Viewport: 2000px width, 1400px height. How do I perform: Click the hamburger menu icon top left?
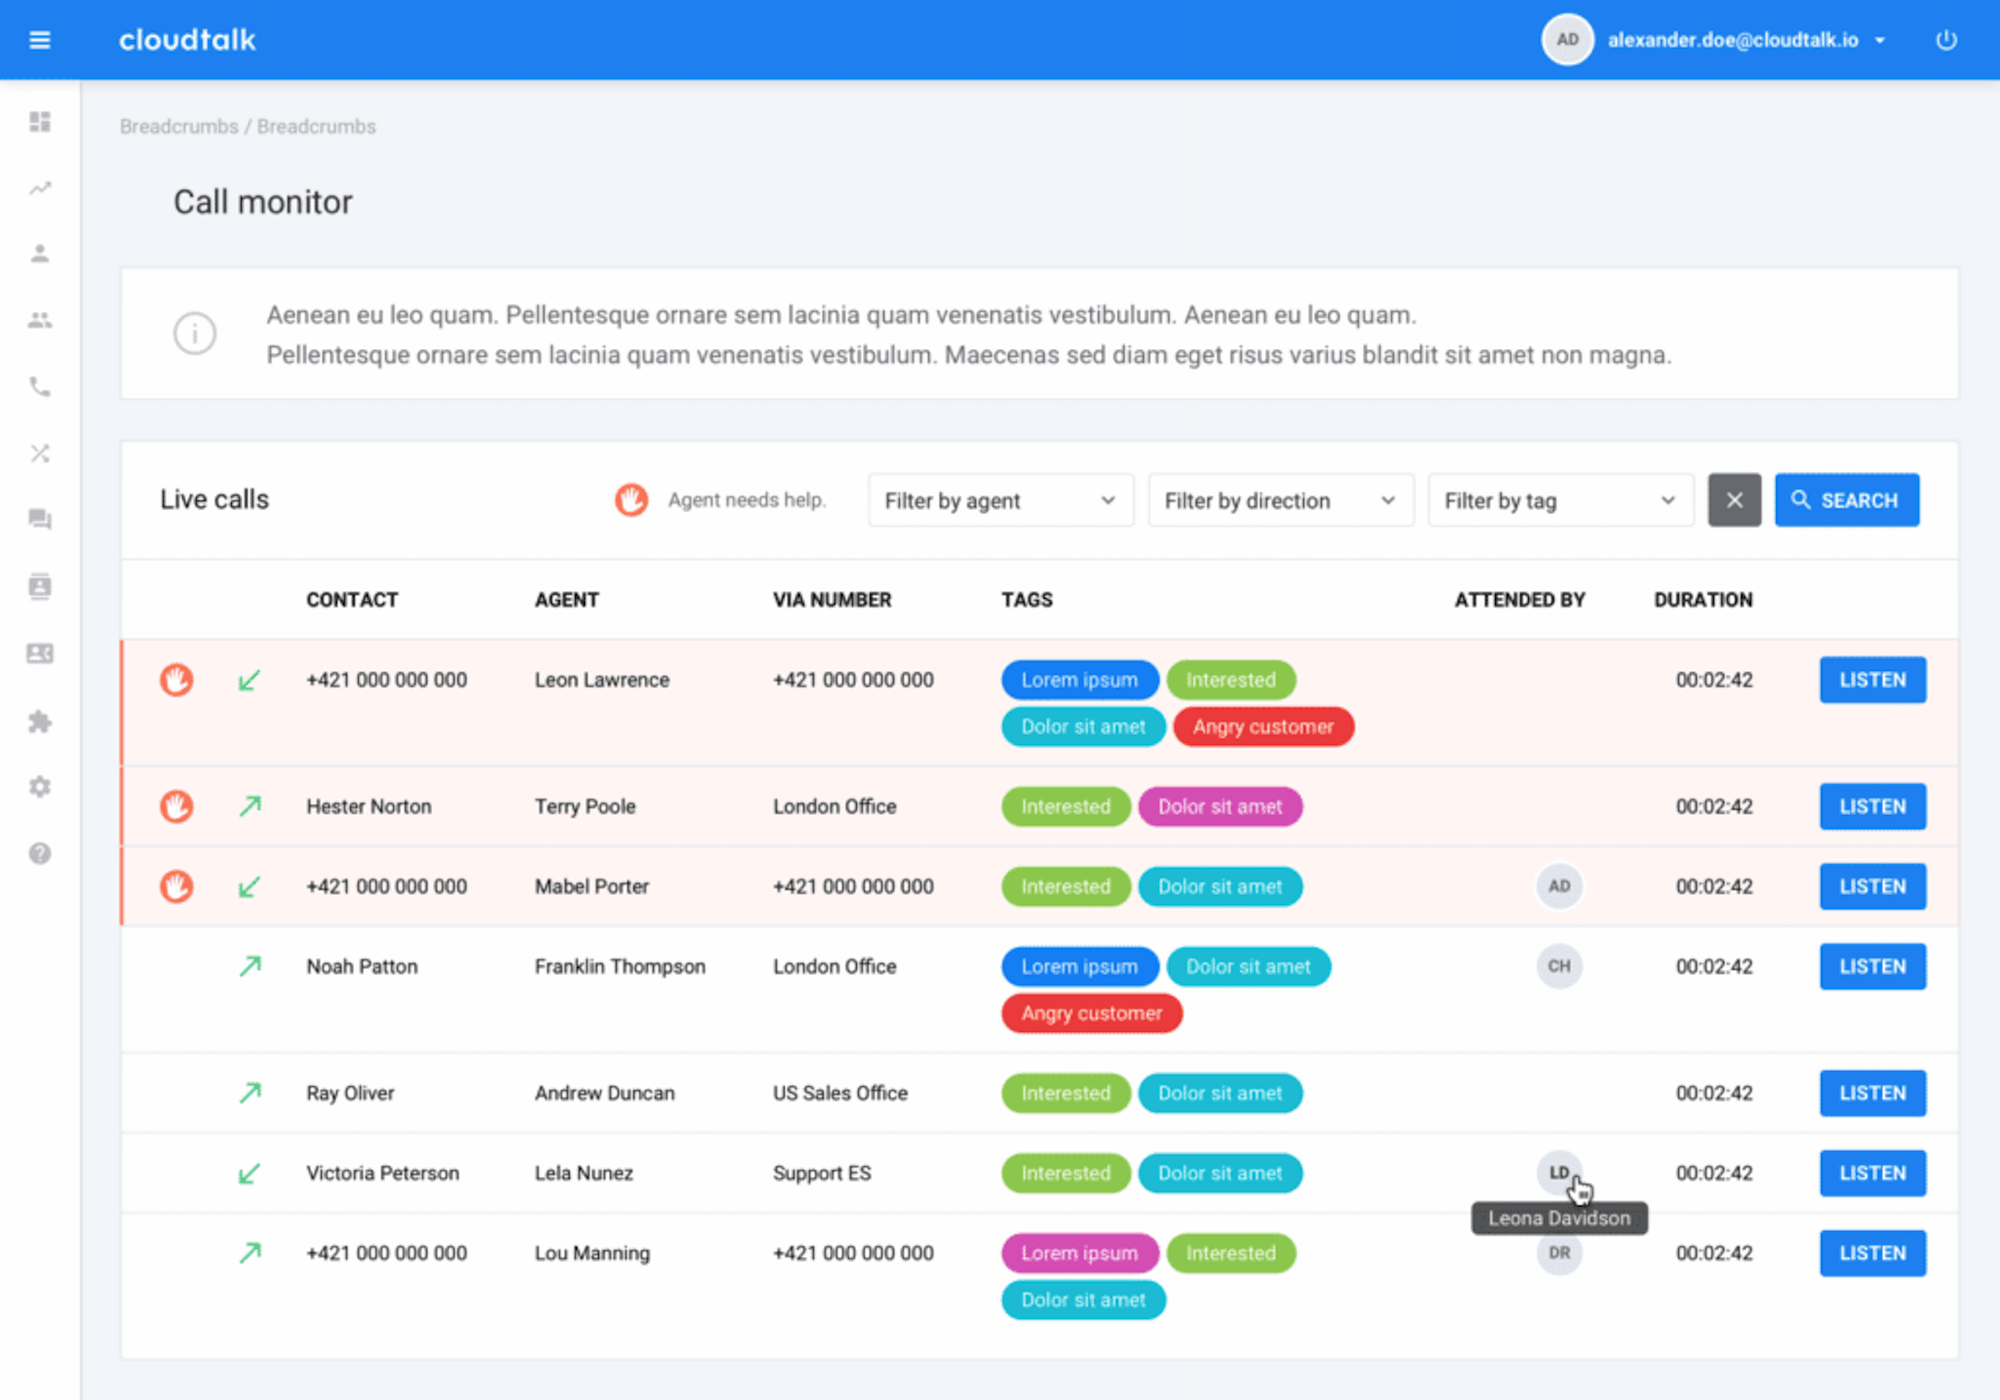point(40,40)
